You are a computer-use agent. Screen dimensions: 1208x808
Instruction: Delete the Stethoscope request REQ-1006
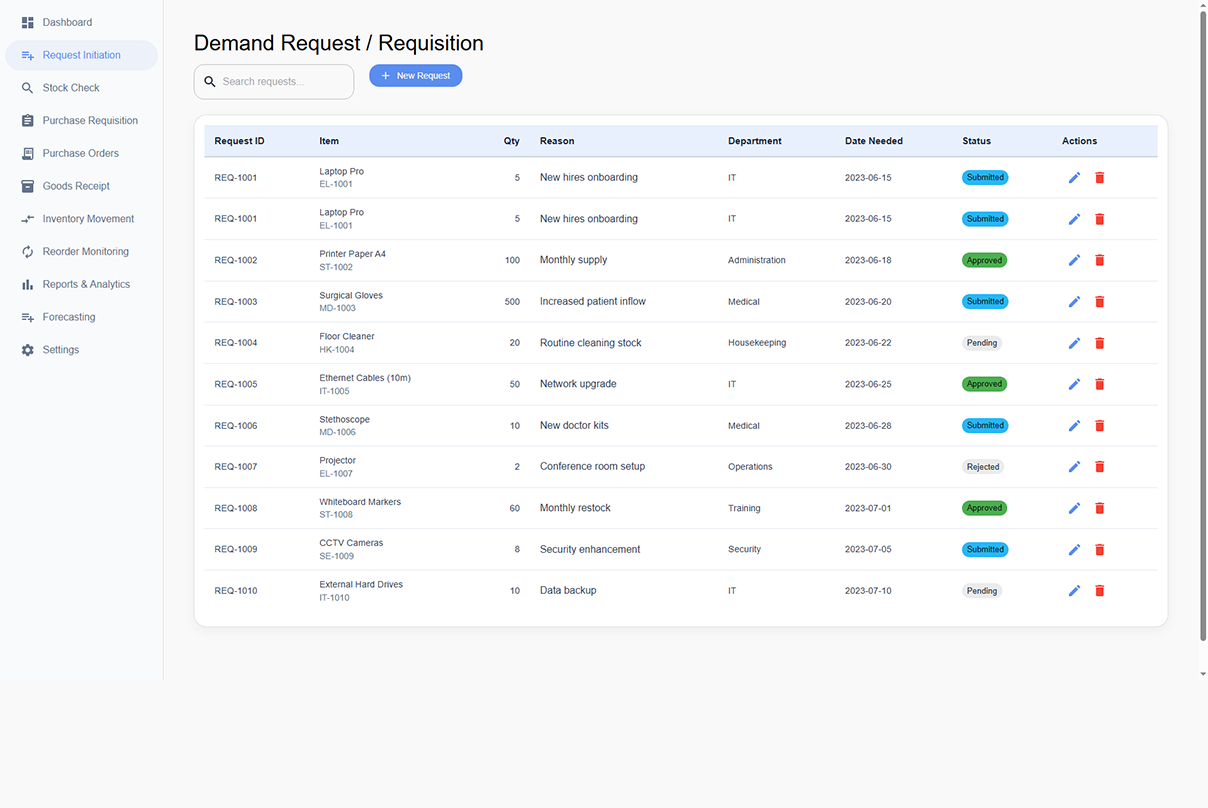[x=1100, y=425]
